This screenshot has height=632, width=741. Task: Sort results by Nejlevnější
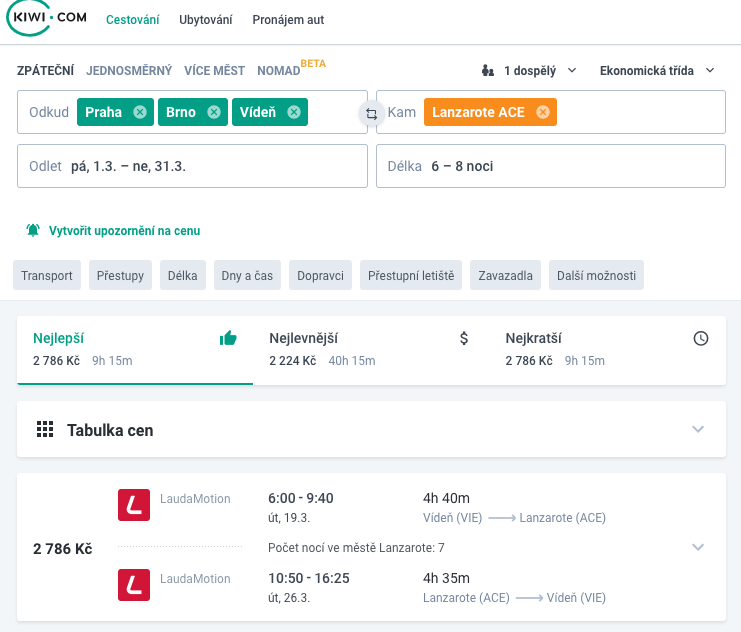pyautogui.click(x=371, y=350)
